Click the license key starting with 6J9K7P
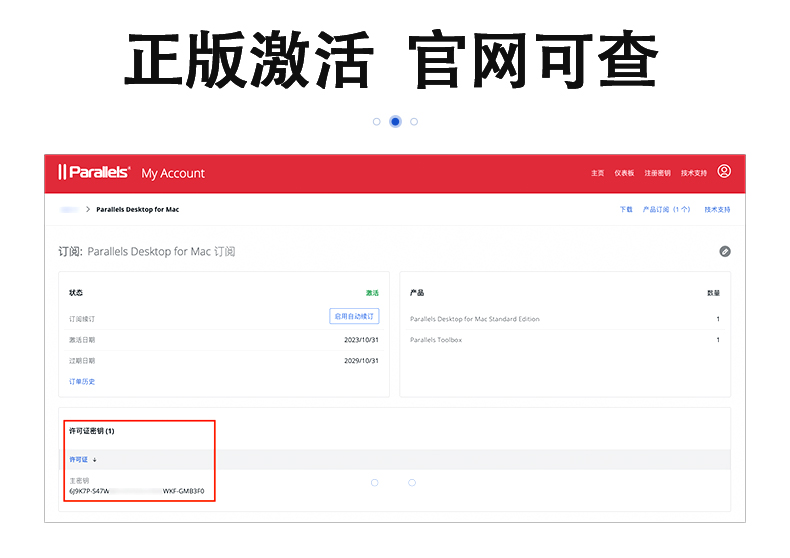The image size is (790, 558). click(x=137, y=491)
